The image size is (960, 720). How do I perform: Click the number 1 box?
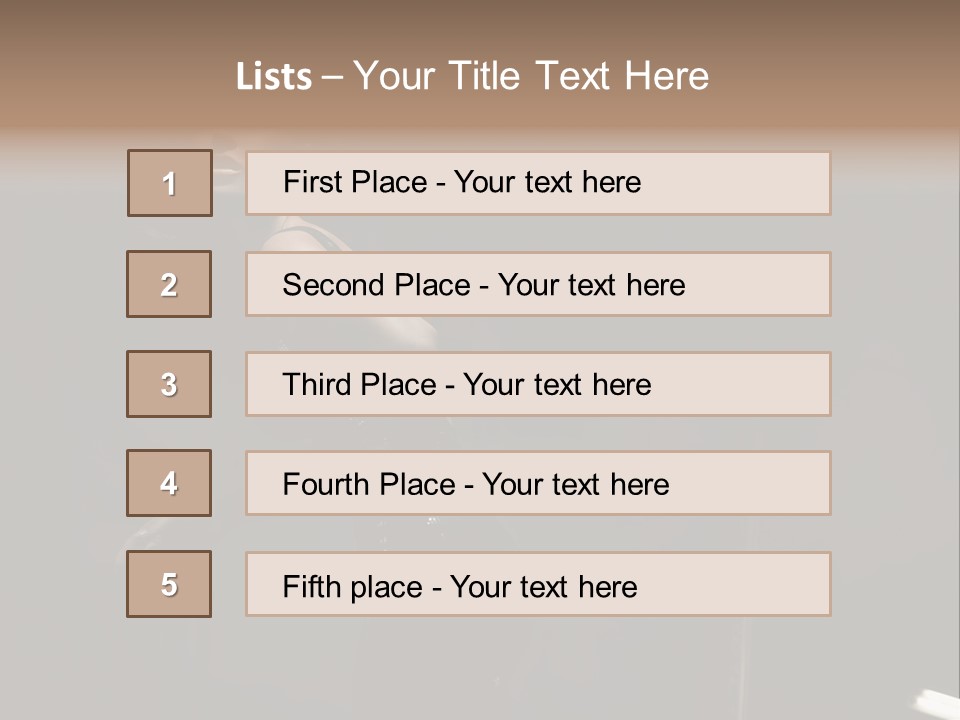pos(170,183)
